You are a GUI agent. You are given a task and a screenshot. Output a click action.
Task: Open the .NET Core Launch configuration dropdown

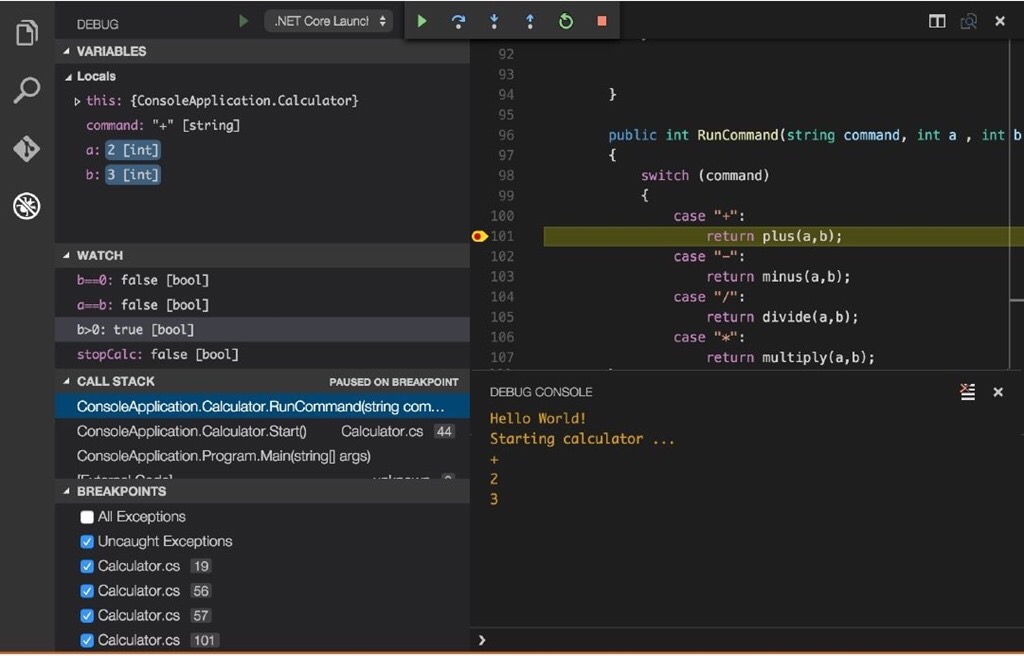pos(329,21)
